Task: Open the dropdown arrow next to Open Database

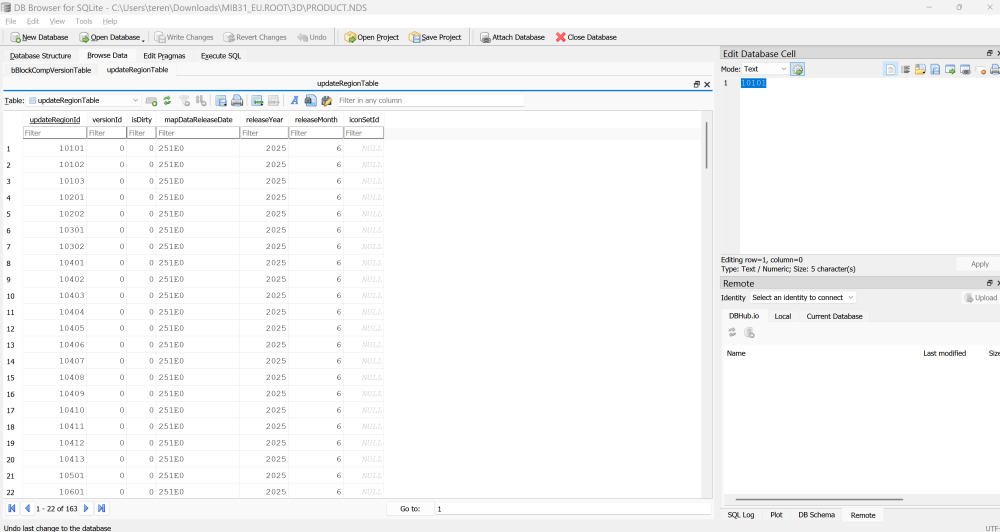Action: 143,39
